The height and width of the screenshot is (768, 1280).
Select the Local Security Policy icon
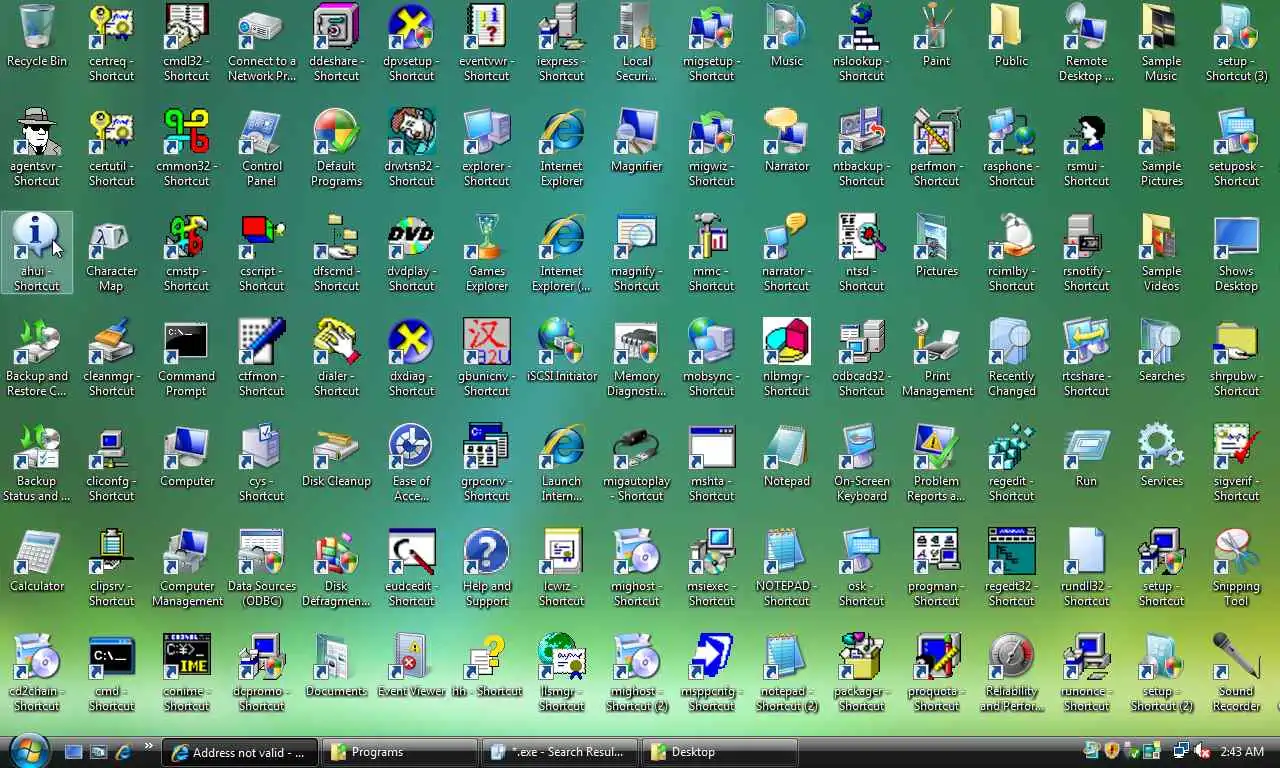point(637,43)
